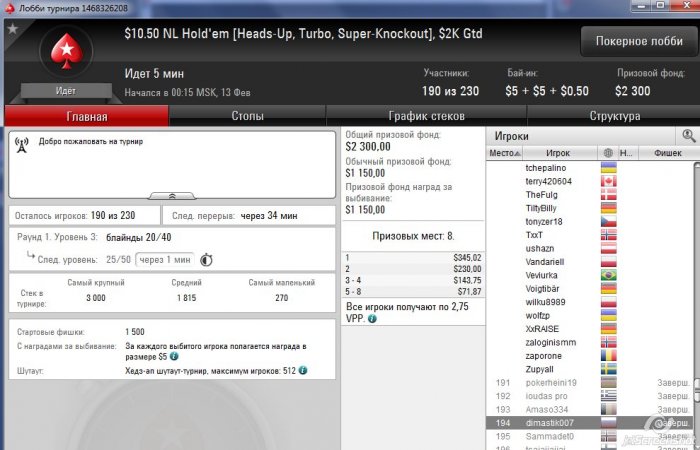Click the favorite star icon

12,29
